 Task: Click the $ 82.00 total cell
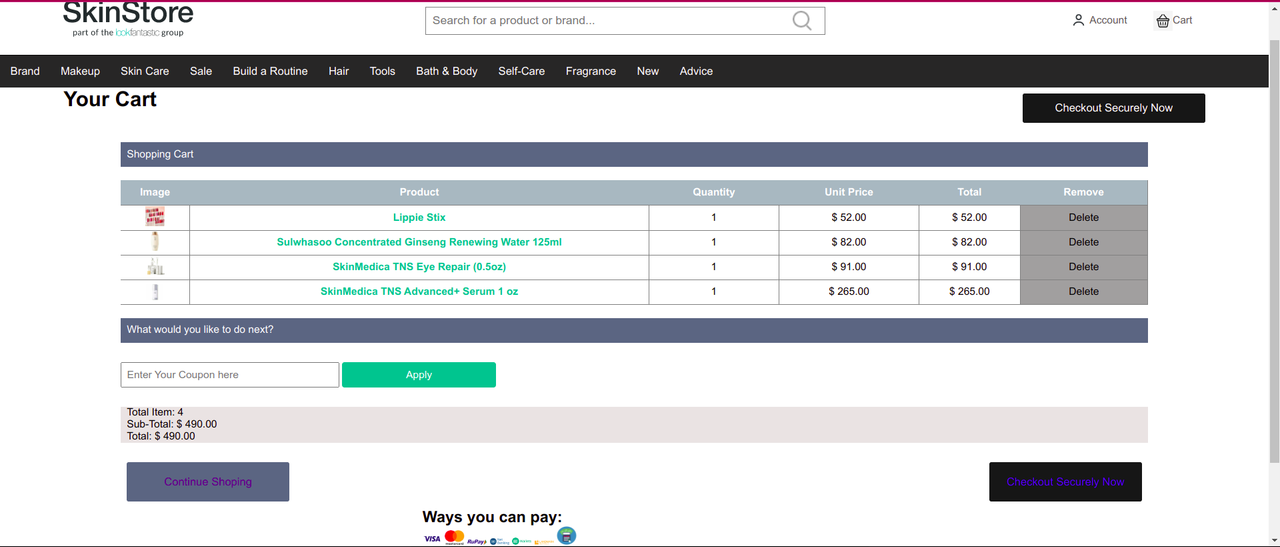coord(970,242)
